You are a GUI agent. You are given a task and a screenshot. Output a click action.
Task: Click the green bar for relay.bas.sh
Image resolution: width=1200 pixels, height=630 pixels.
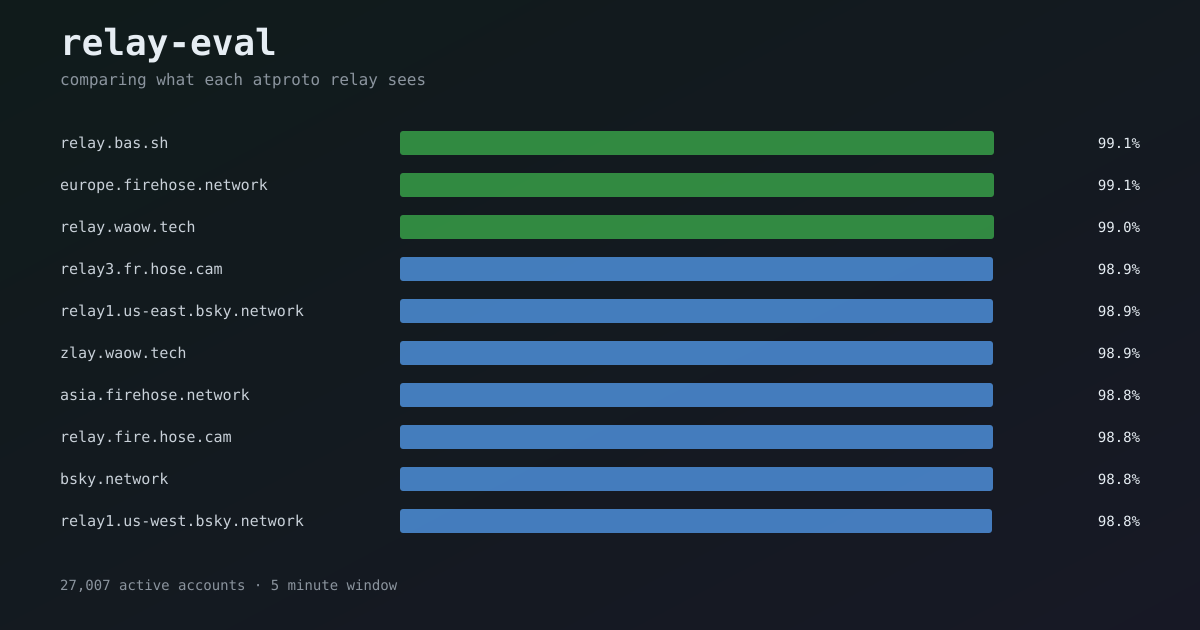697,143
